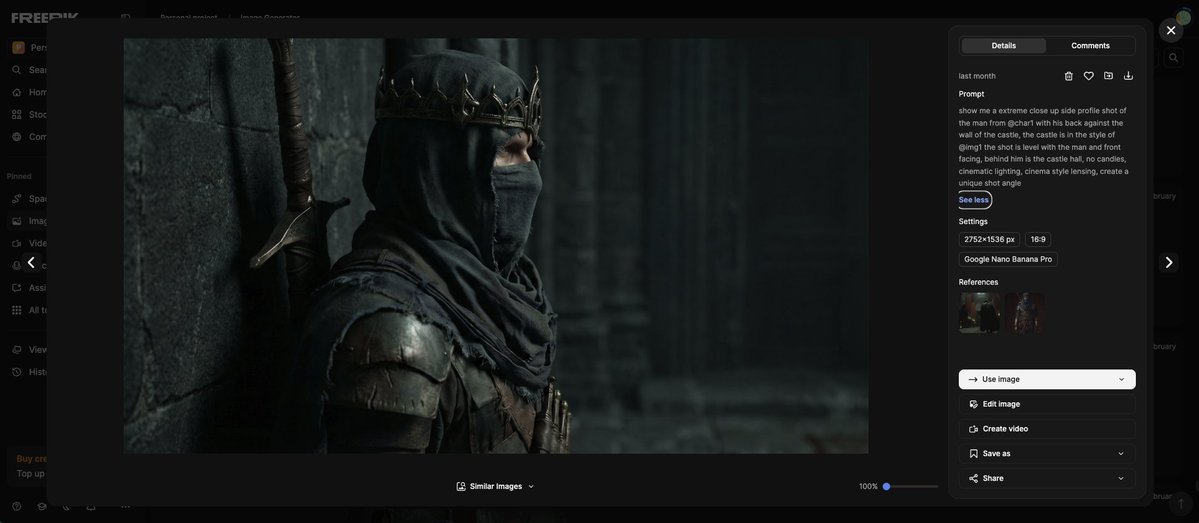Move image to folder icon

(1108, 76)
